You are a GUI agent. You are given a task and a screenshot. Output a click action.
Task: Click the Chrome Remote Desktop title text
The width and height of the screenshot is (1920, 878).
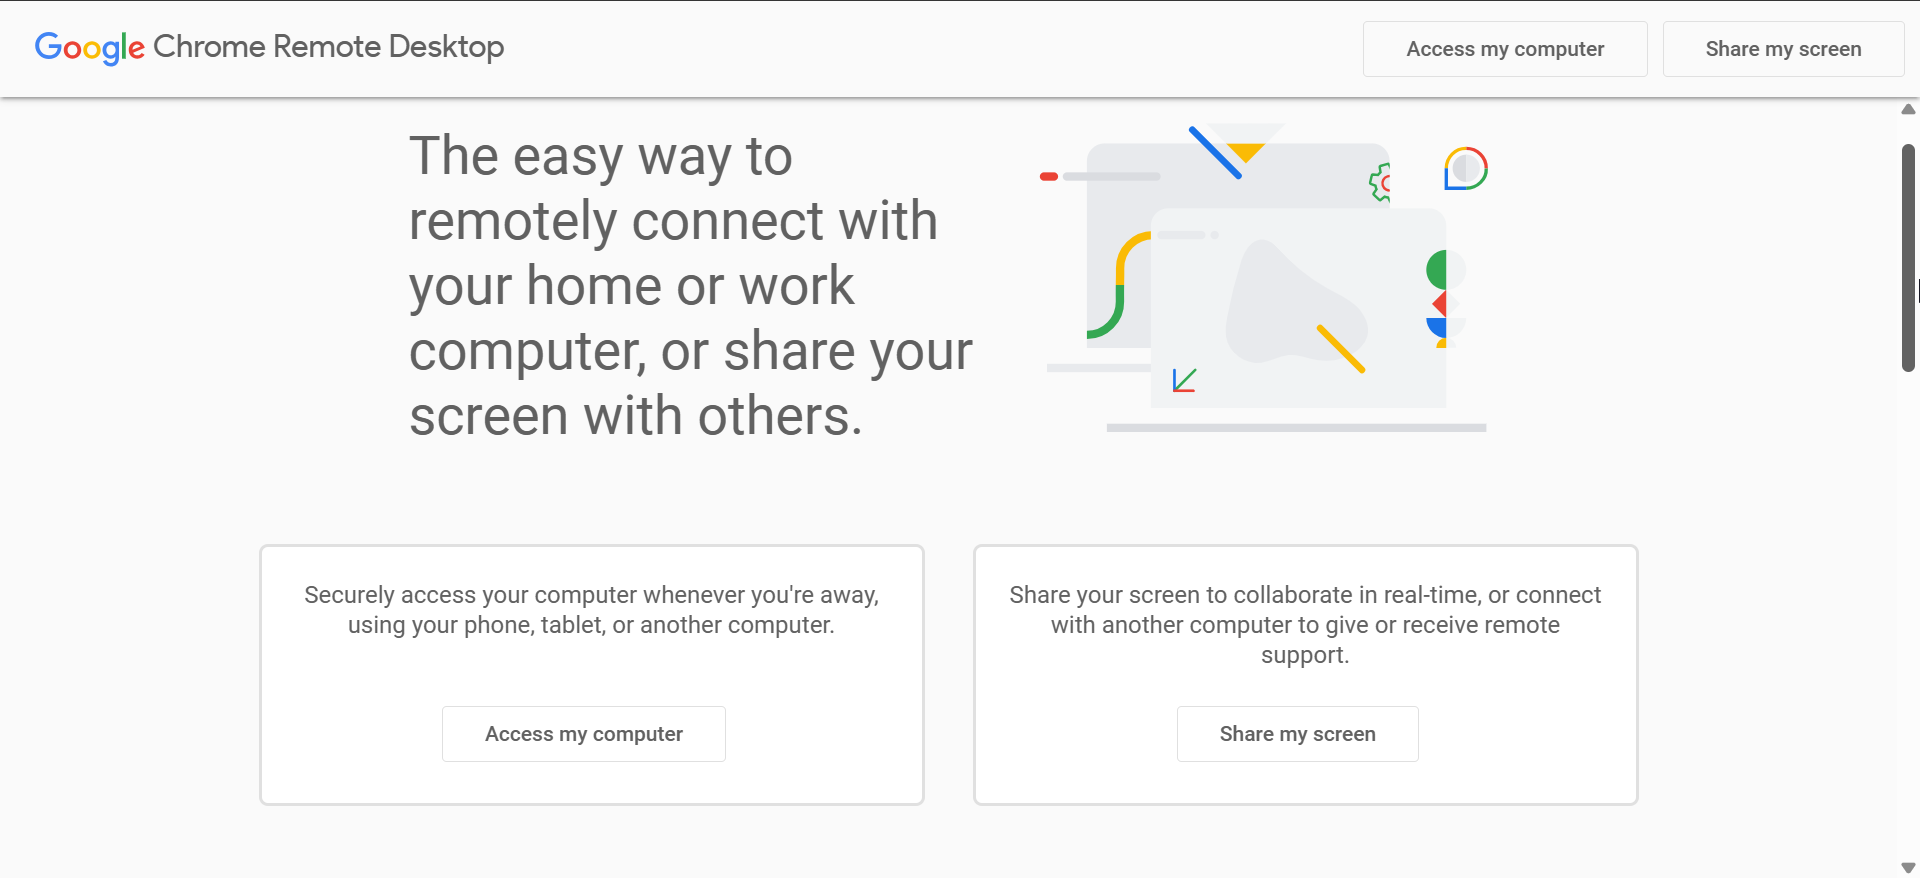pyautogui.click(x=329, y=47)
